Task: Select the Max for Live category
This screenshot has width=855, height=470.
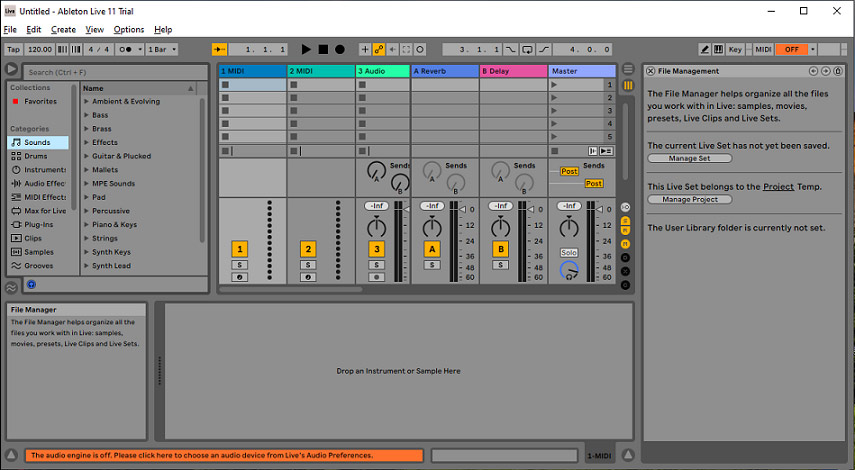Action: coord(38,210)
